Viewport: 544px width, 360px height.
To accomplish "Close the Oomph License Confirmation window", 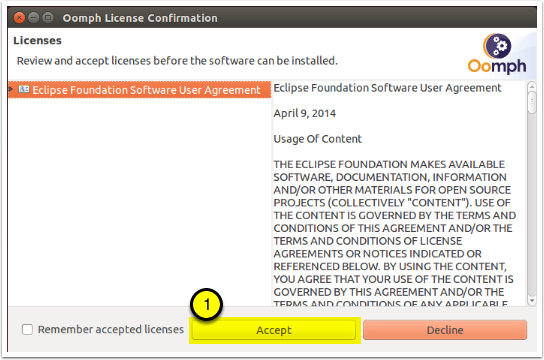I will point(19,17).
